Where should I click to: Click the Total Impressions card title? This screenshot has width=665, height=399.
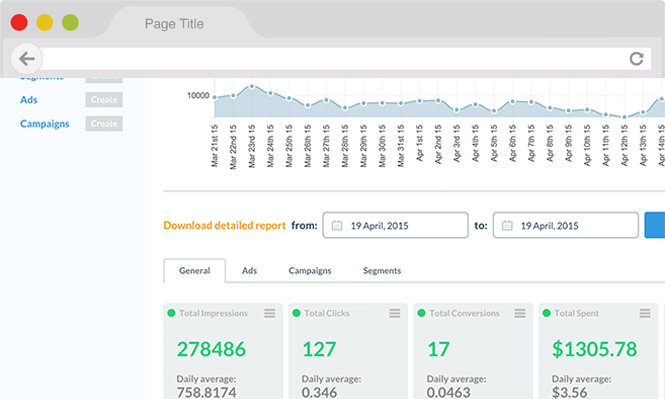[213, 313]
